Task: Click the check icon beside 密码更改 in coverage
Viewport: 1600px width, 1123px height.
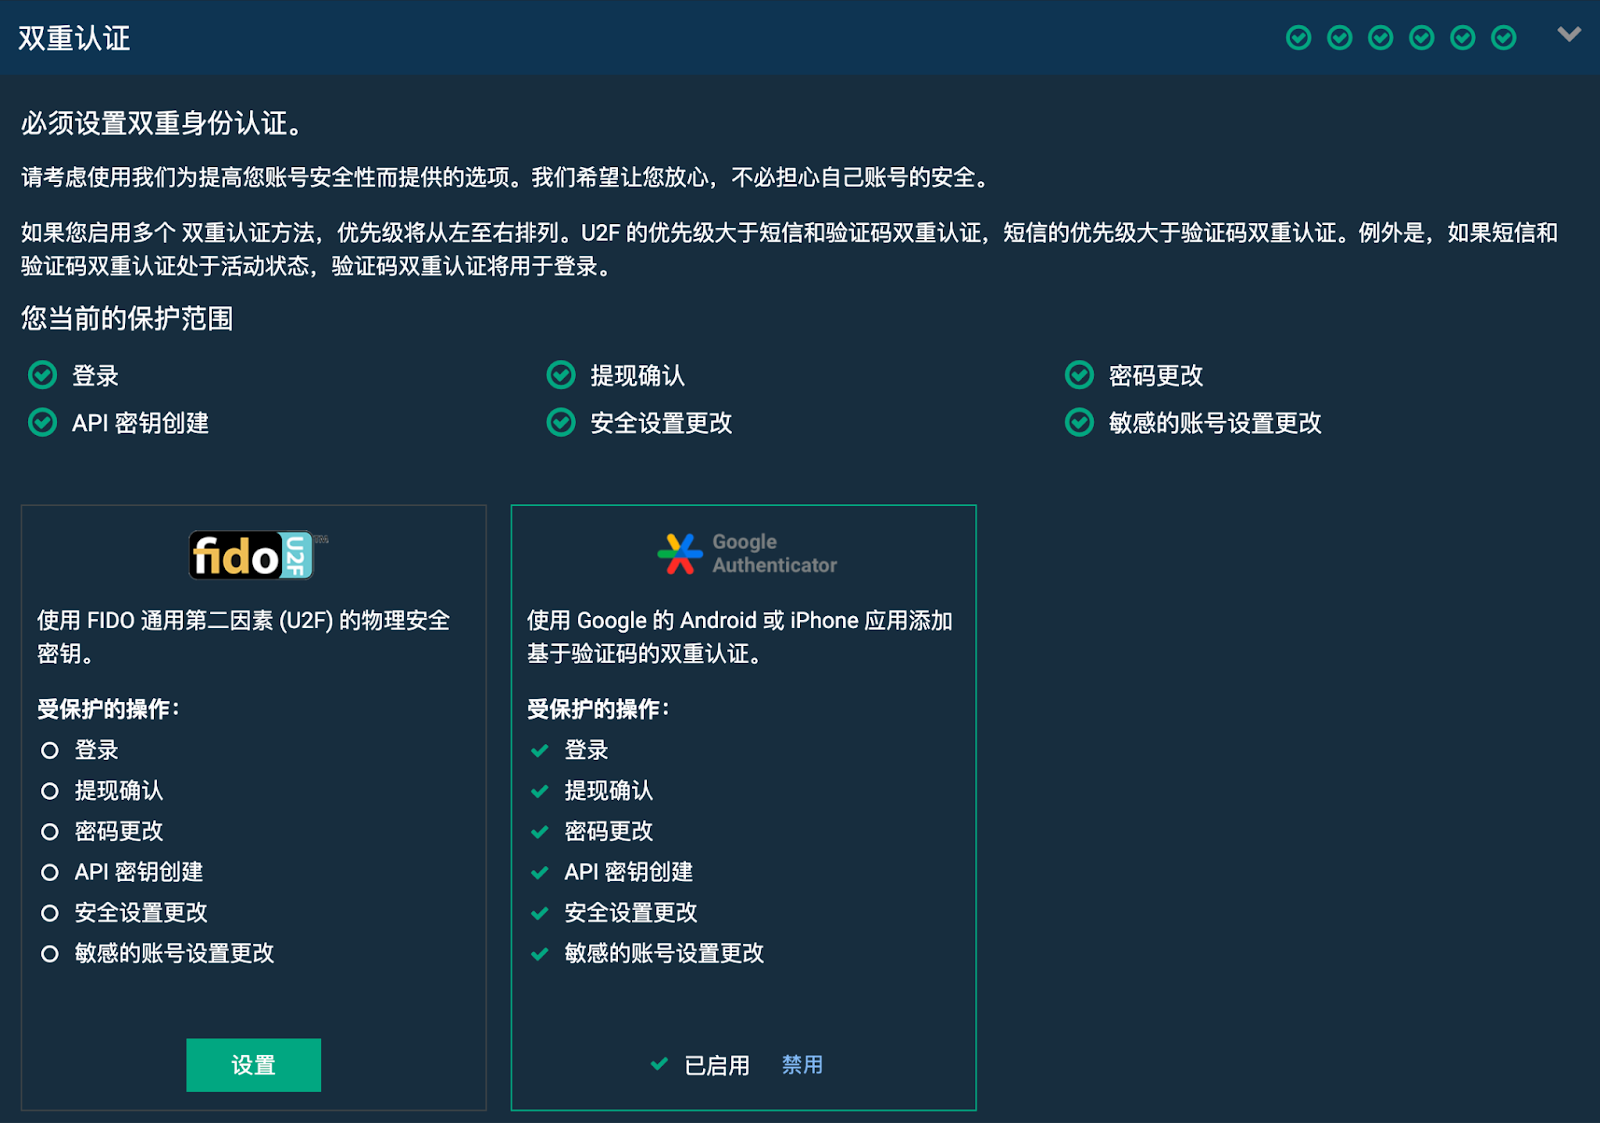Action: (1079, 375)
